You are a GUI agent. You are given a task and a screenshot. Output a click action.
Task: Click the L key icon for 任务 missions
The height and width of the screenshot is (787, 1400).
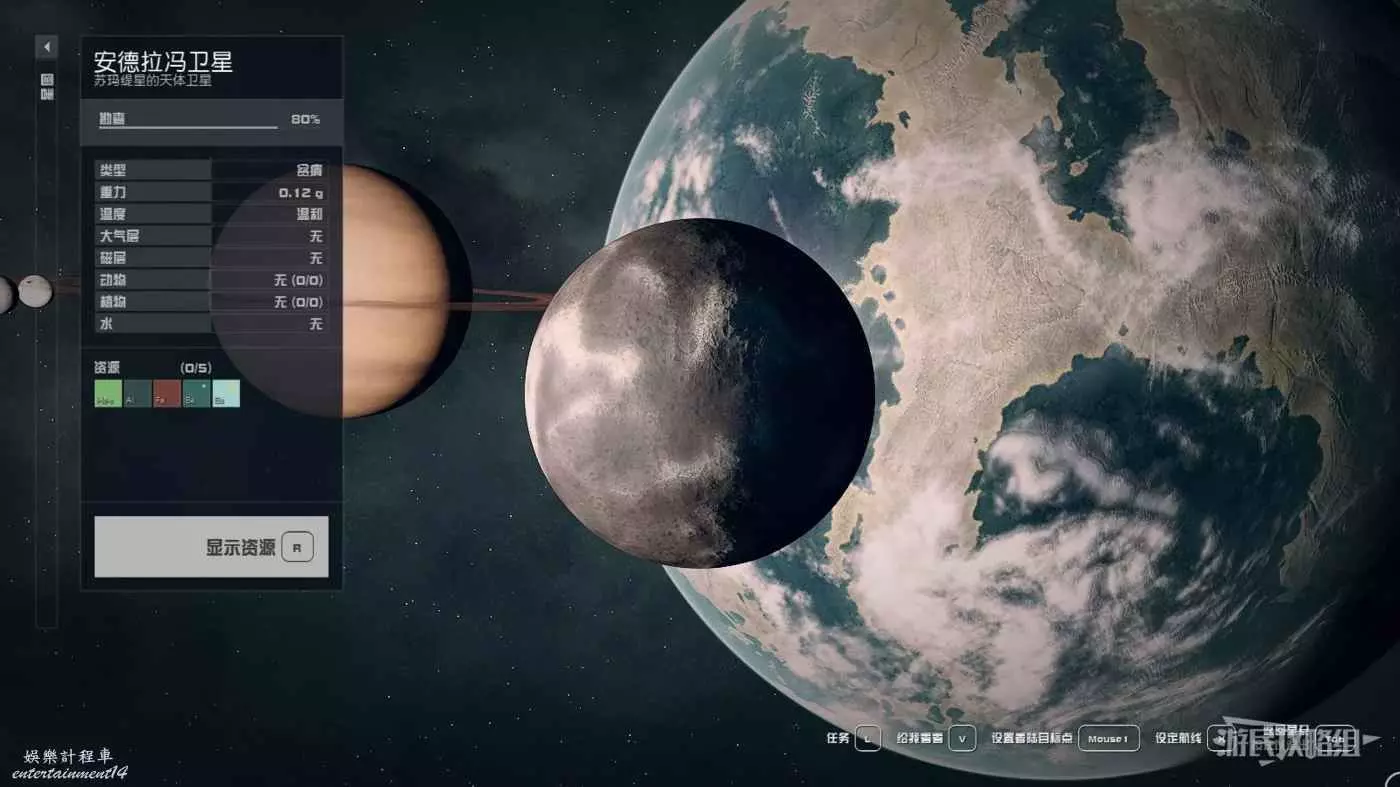(868, 739)
